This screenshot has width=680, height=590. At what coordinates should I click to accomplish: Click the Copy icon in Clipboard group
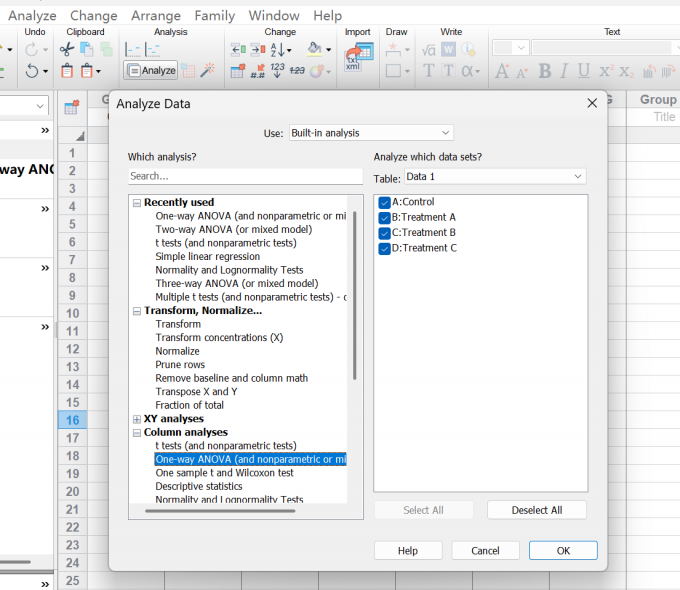87,49
